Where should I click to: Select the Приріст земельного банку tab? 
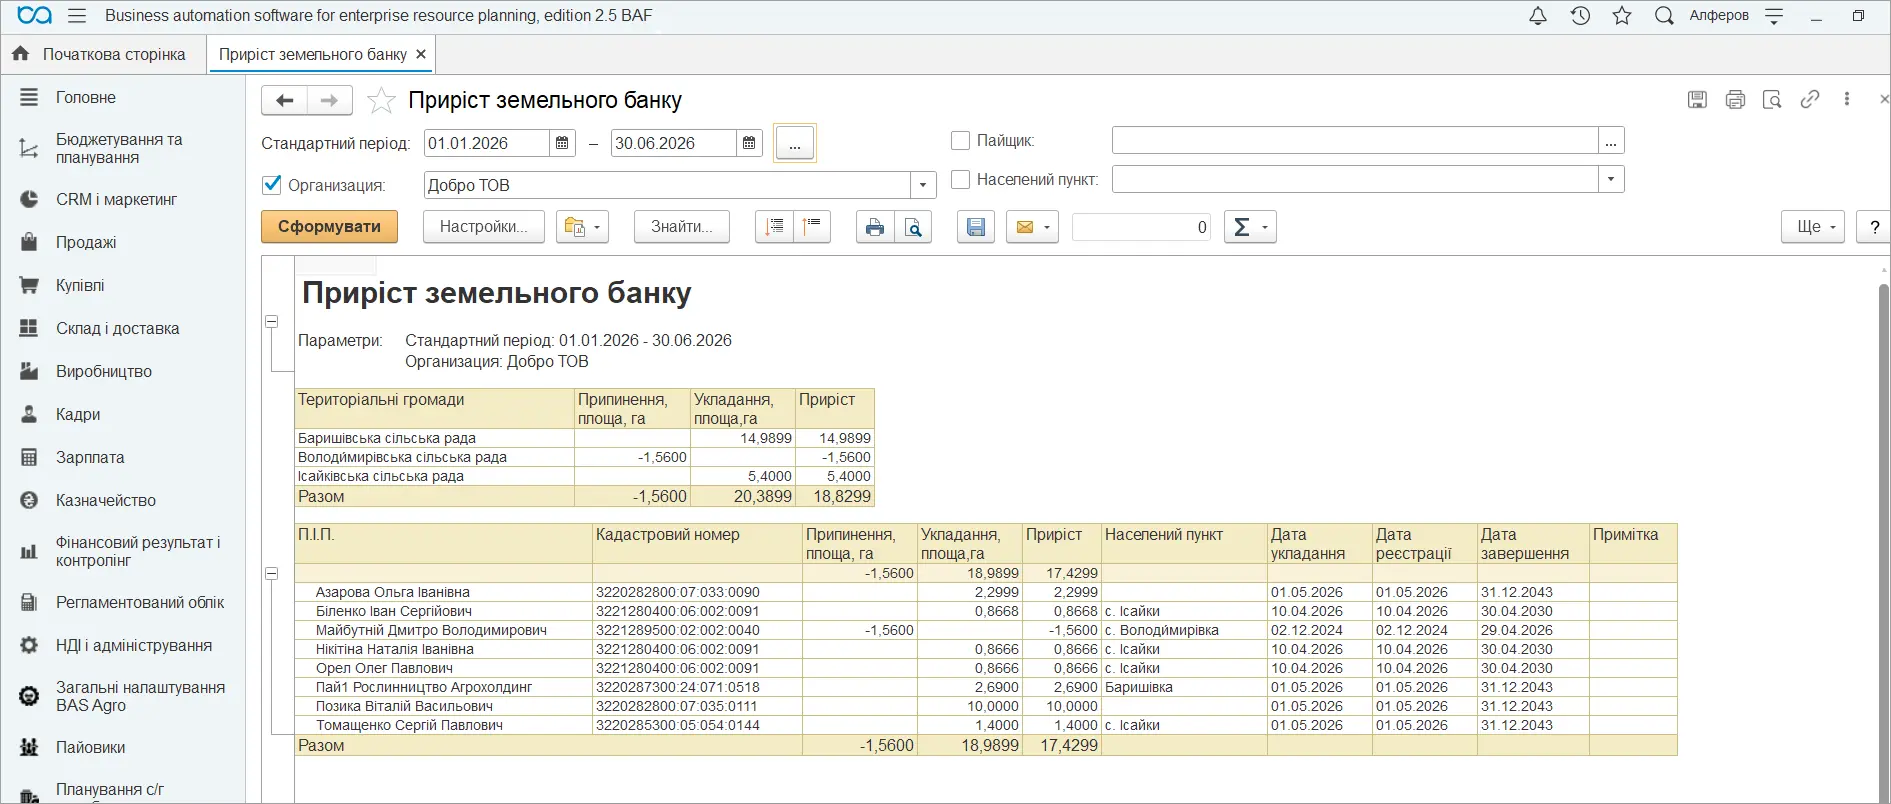coord(312,54)
